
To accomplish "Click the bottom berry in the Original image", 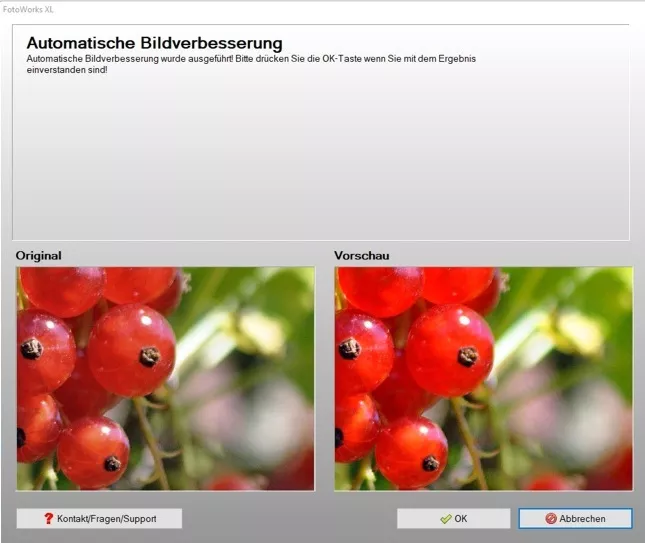I will click(x=92, y=452).
